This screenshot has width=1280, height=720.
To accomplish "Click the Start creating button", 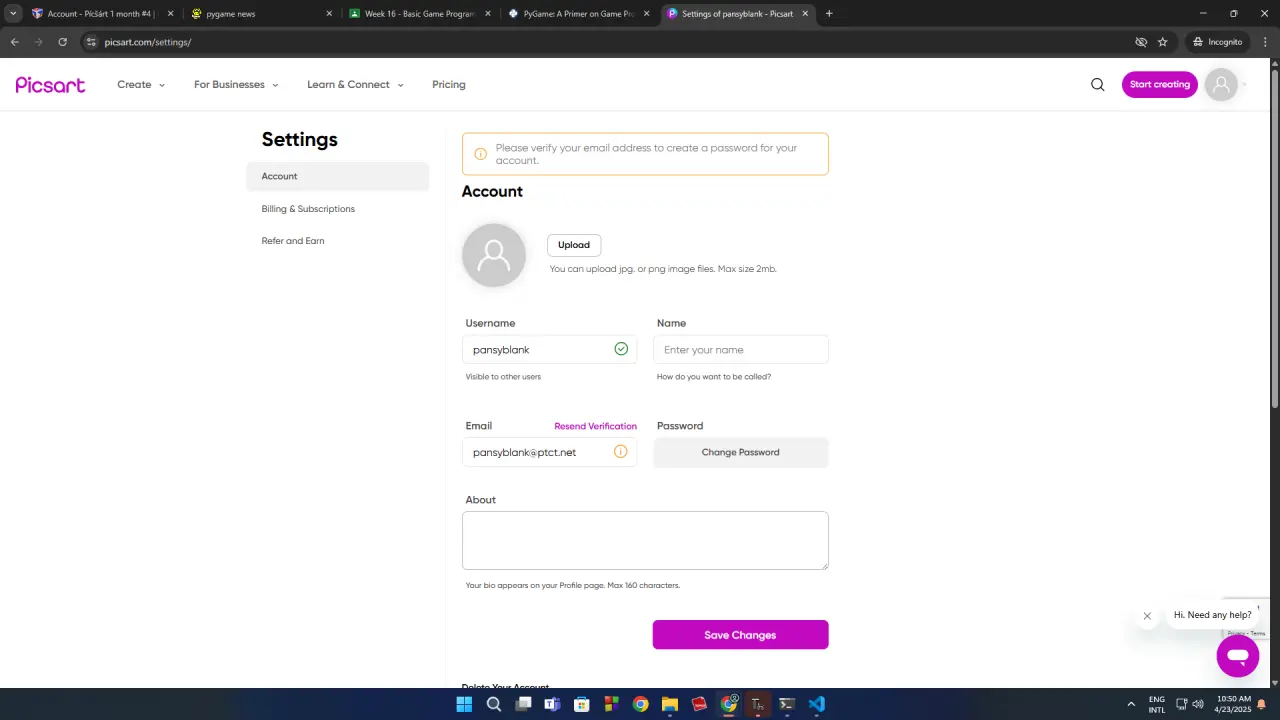I will click(x=1159, y=85).
